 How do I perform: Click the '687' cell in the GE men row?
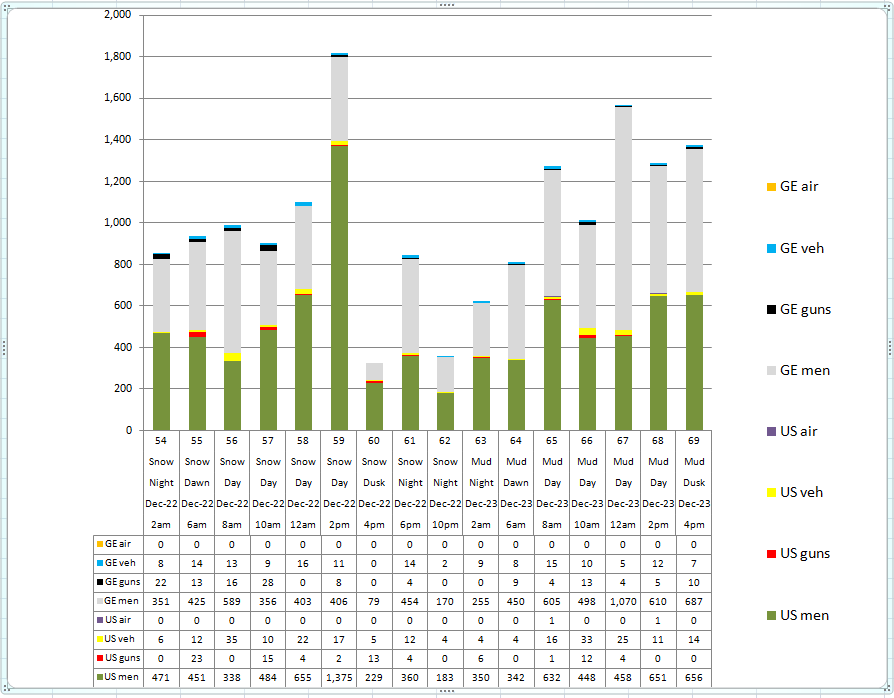[694, 602]
